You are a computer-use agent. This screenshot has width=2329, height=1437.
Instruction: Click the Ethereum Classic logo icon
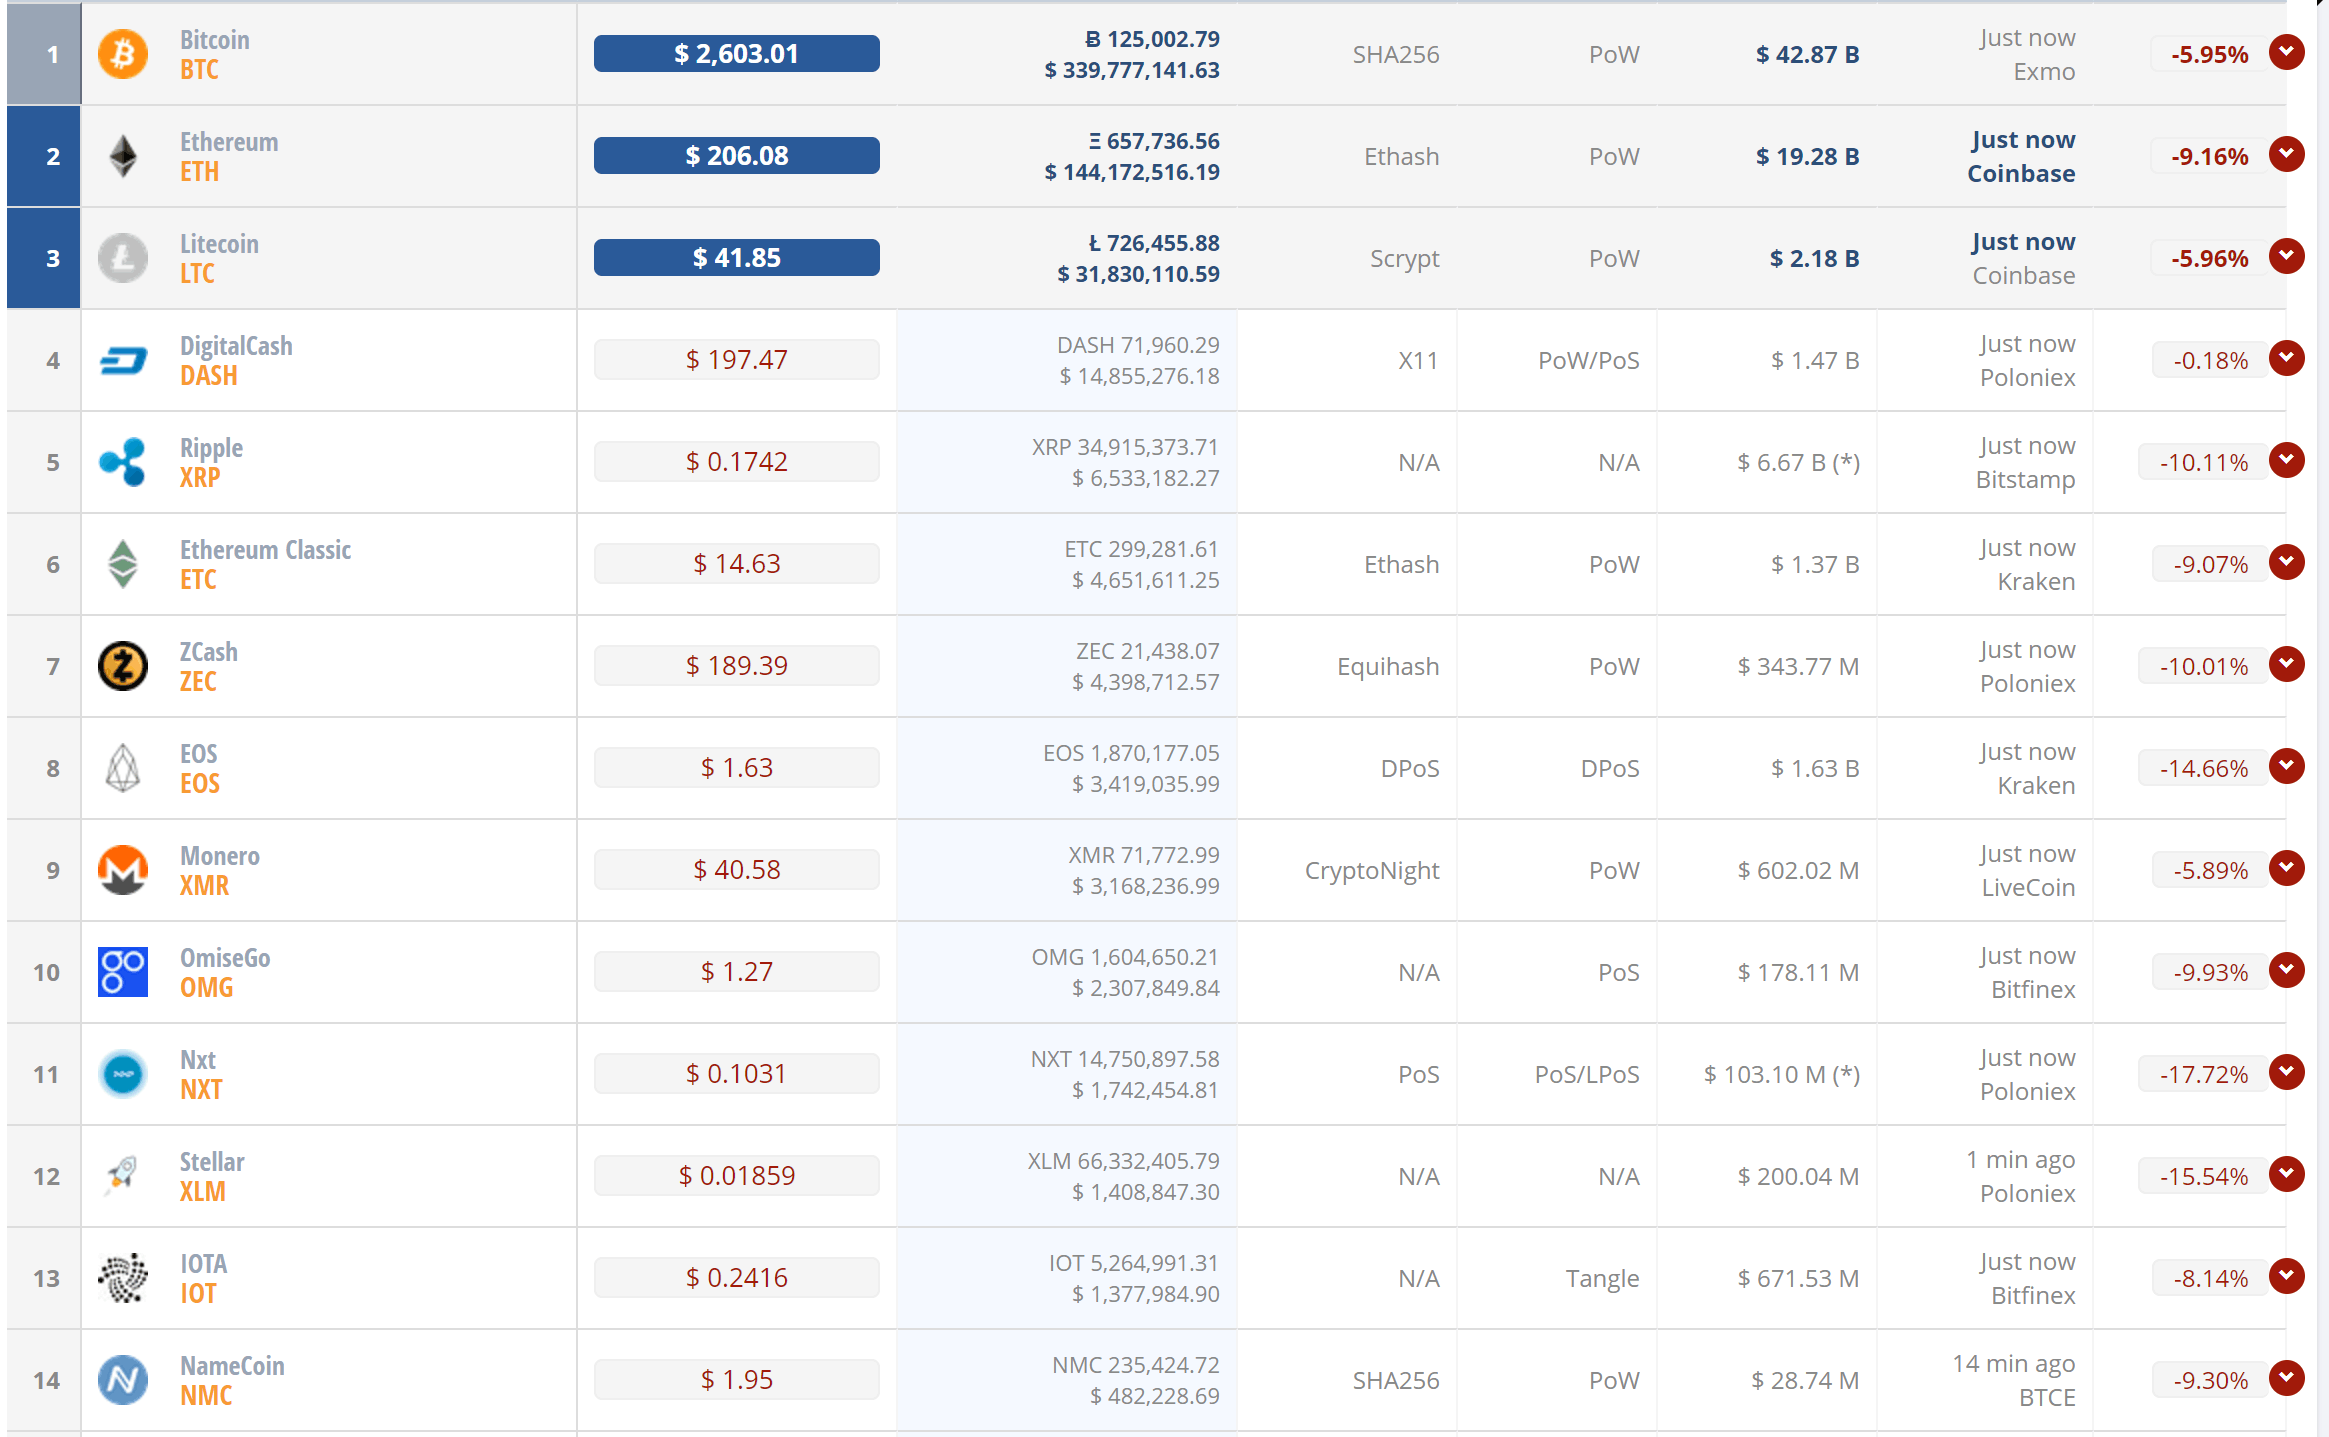123,564
